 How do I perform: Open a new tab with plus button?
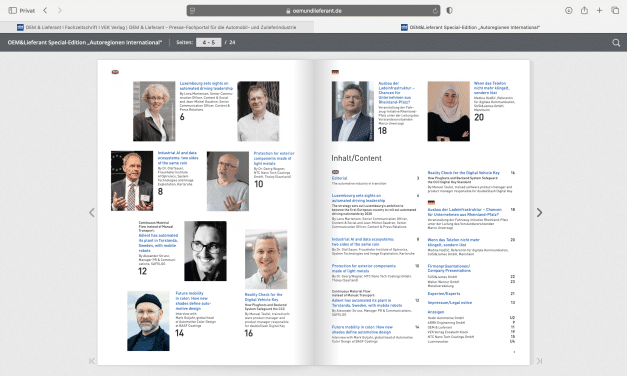[599, 10]
